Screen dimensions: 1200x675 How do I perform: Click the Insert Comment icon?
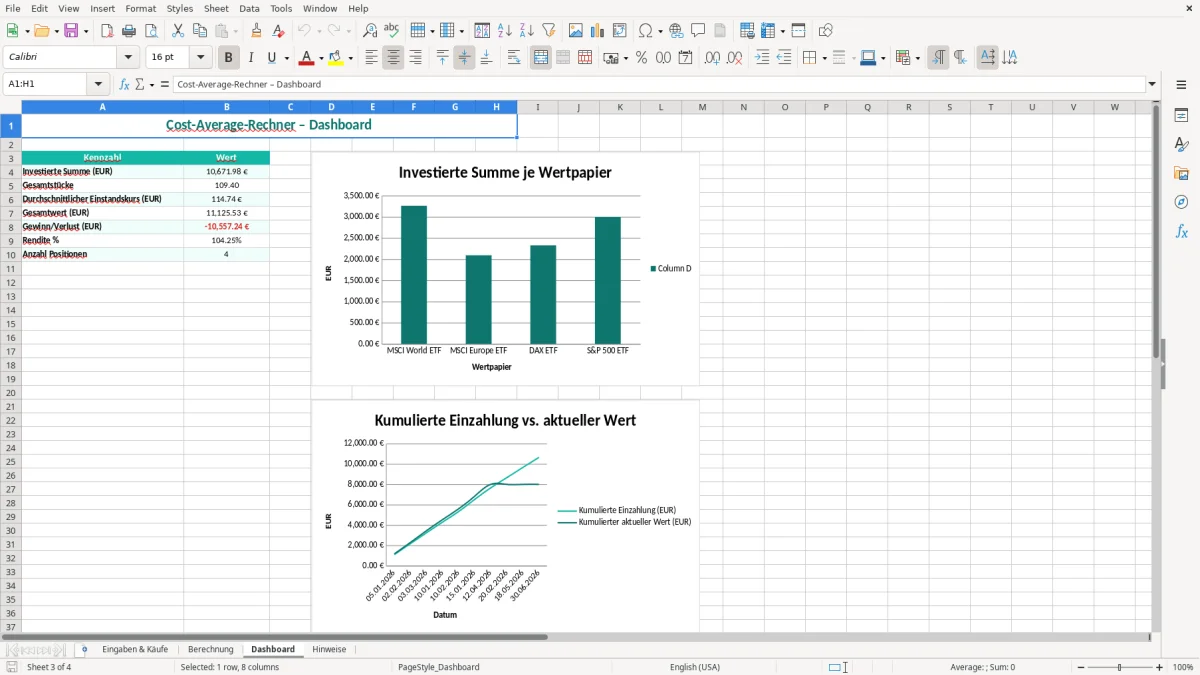[x=698, y=31]
